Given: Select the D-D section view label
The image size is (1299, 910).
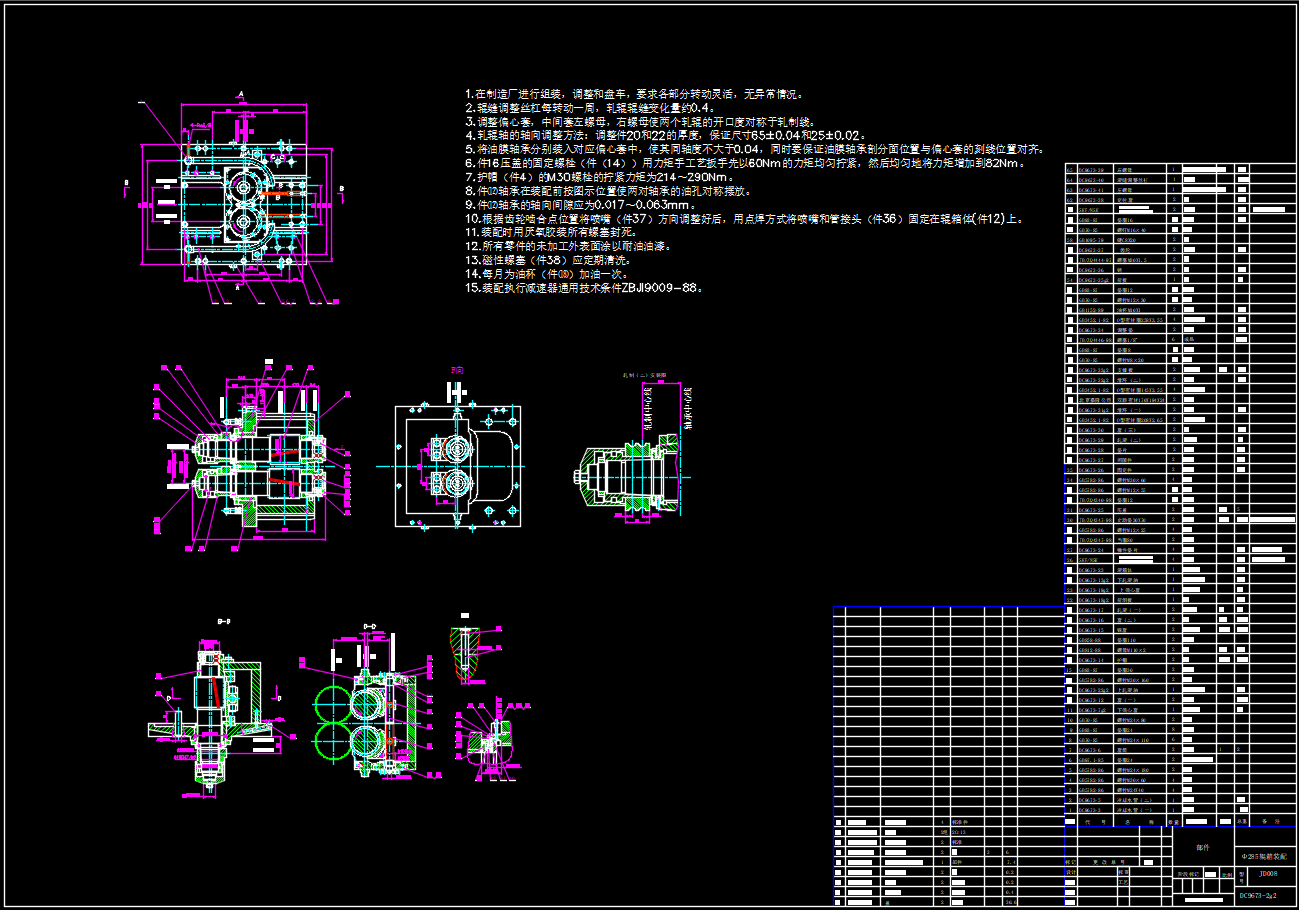Looking at the screenshot, I should coord(368,626).
